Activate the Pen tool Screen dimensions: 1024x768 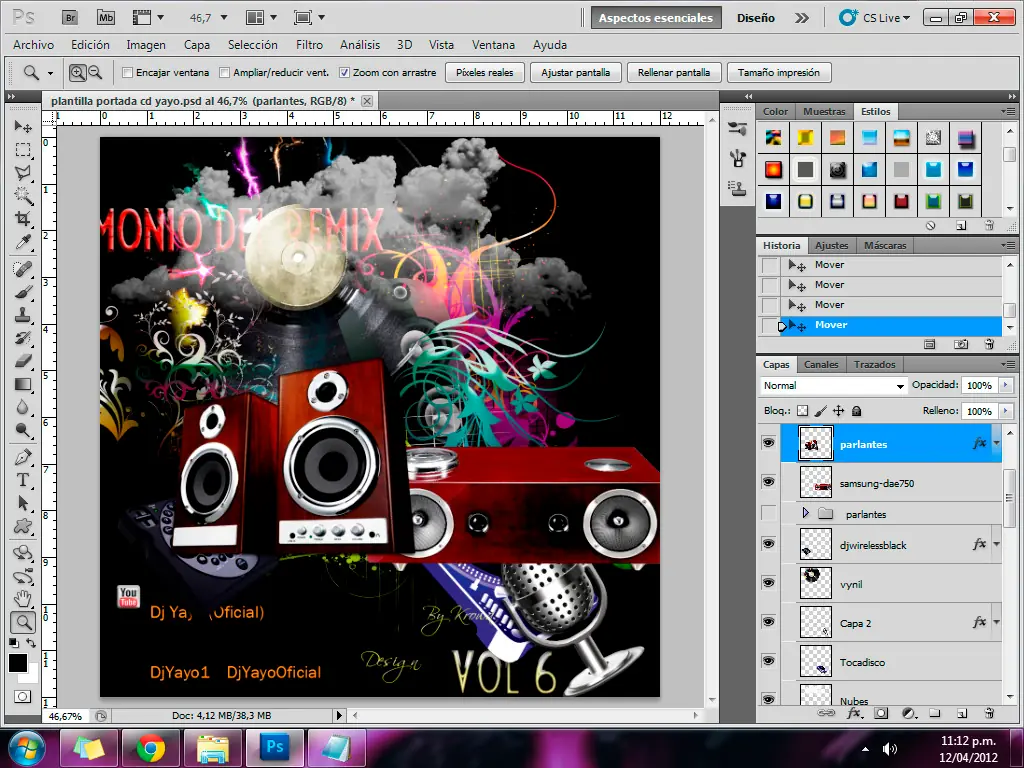point(23,456)
